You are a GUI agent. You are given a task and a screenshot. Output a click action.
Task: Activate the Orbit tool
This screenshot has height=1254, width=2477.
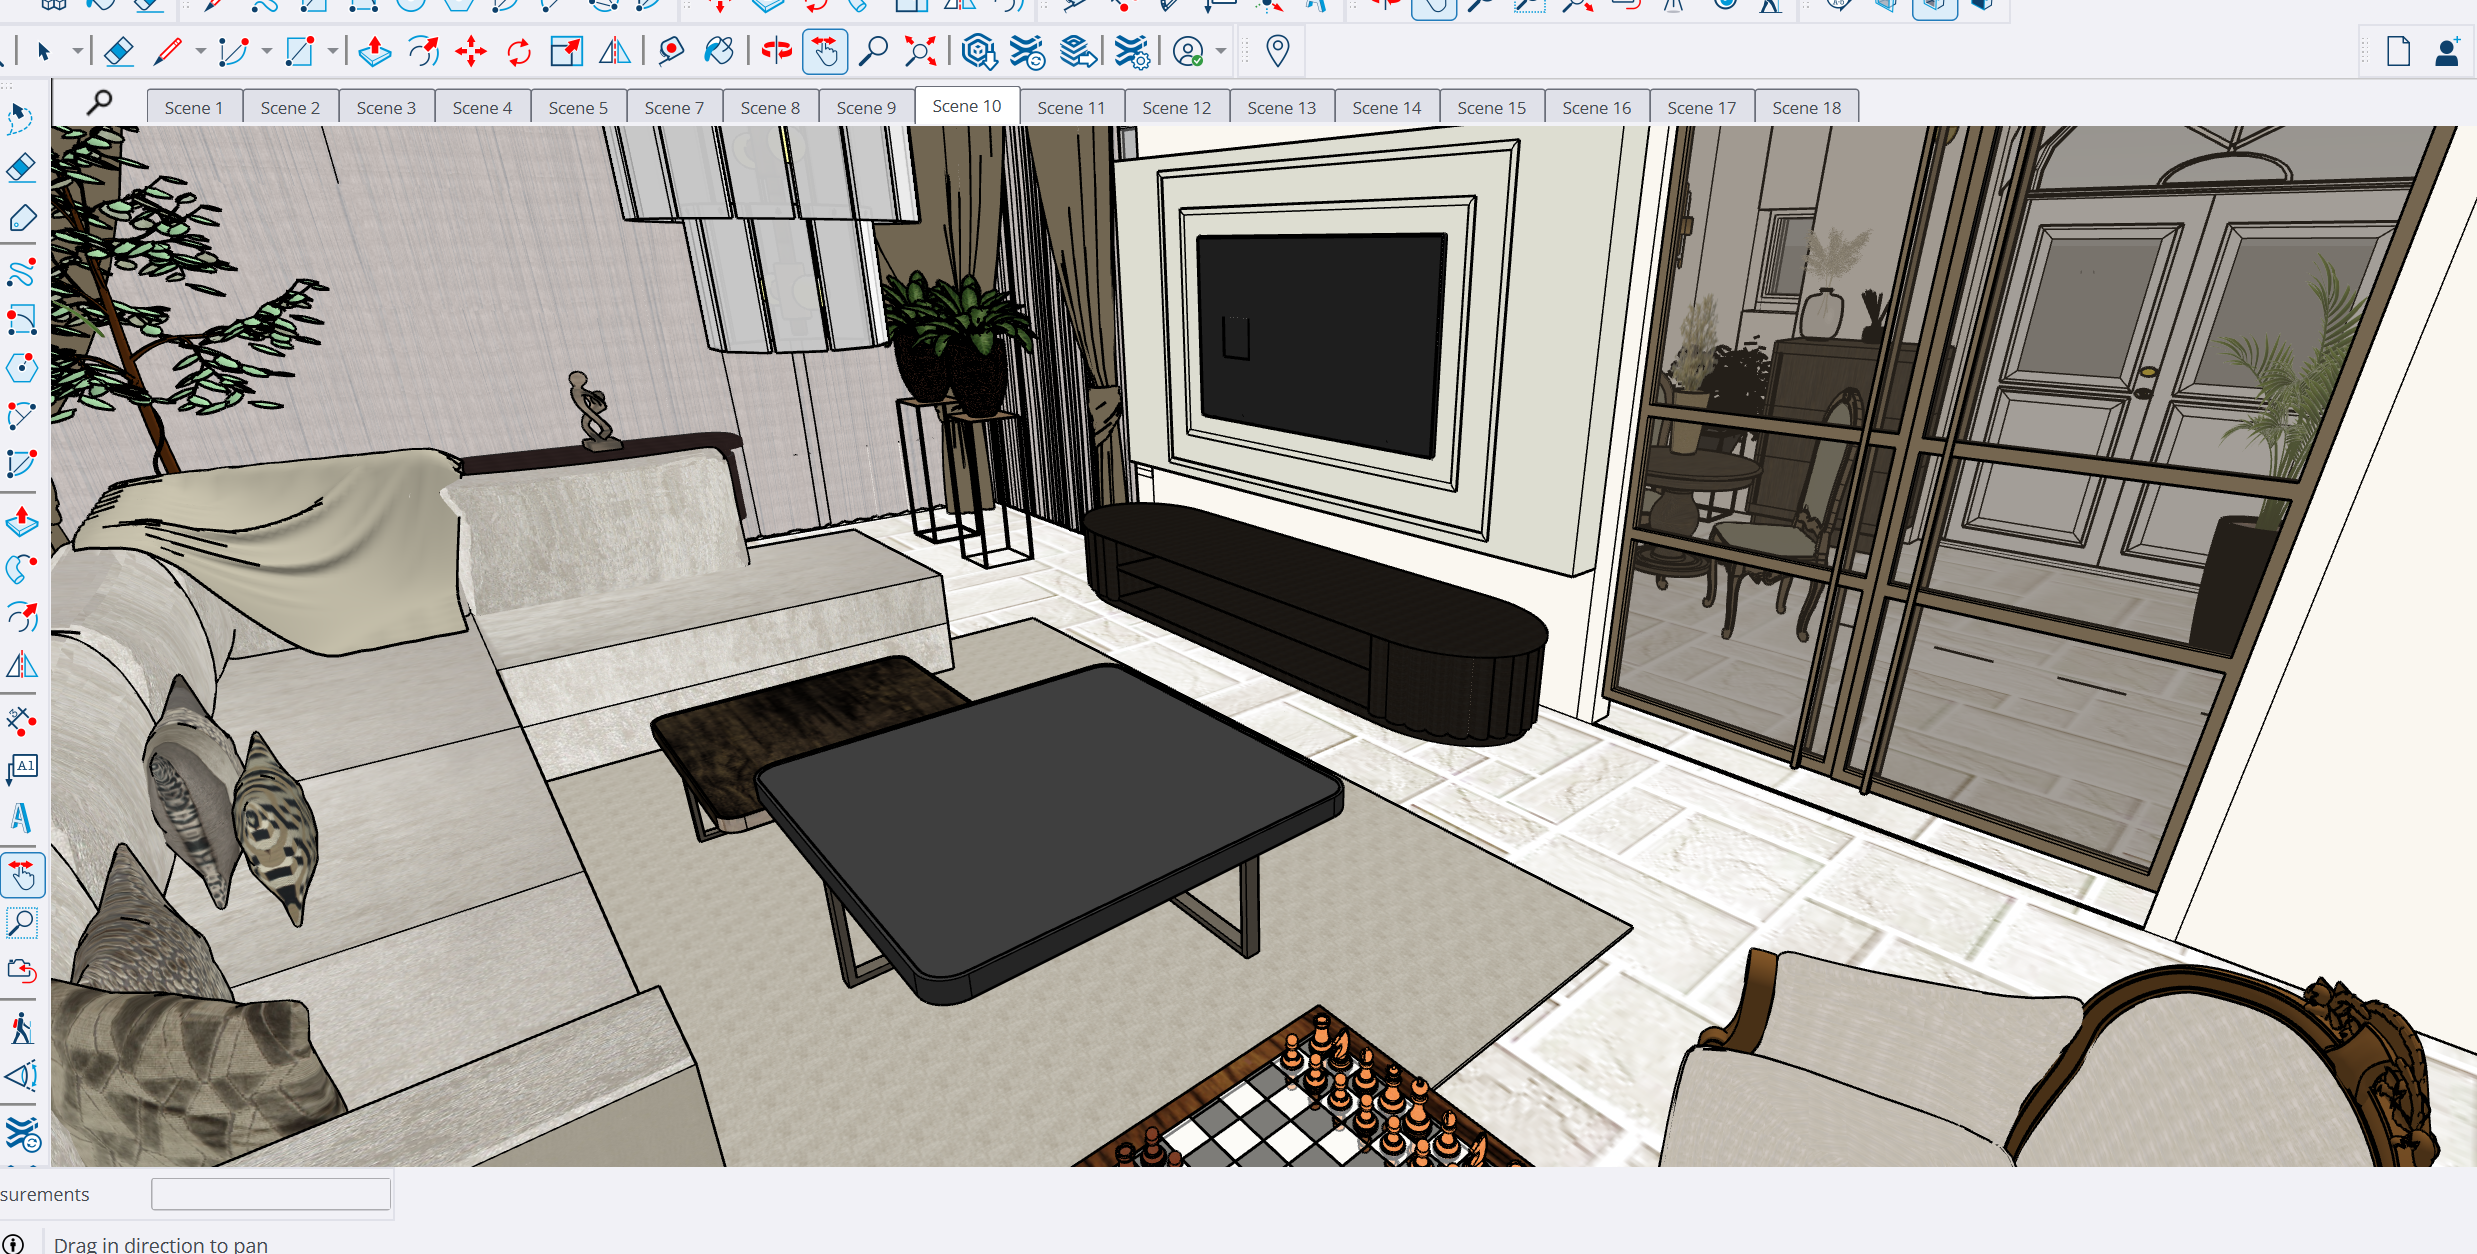click(x=776, y=51)
